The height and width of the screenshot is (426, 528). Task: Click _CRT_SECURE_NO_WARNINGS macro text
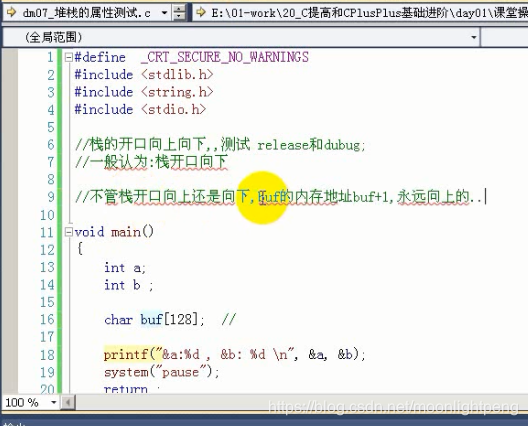pos(225,57)
